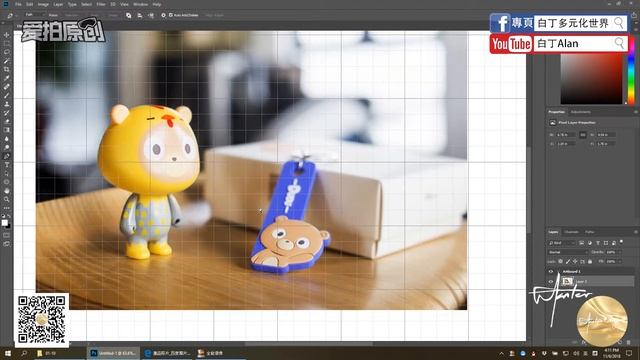The image size is (640, 360).
Task: Select the Pen tool in toolbox
Action: pos(7,156)
